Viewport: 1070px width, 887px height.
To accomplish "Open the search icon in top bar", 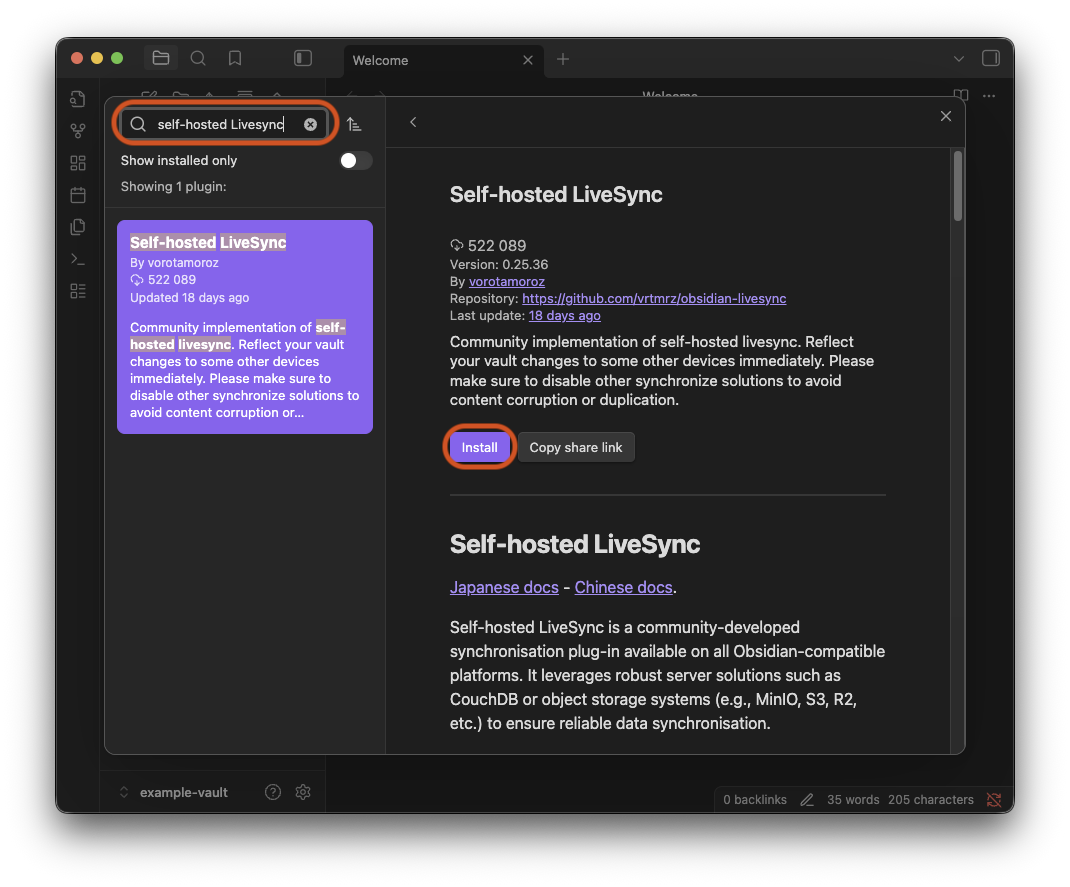I will point(198,58).
